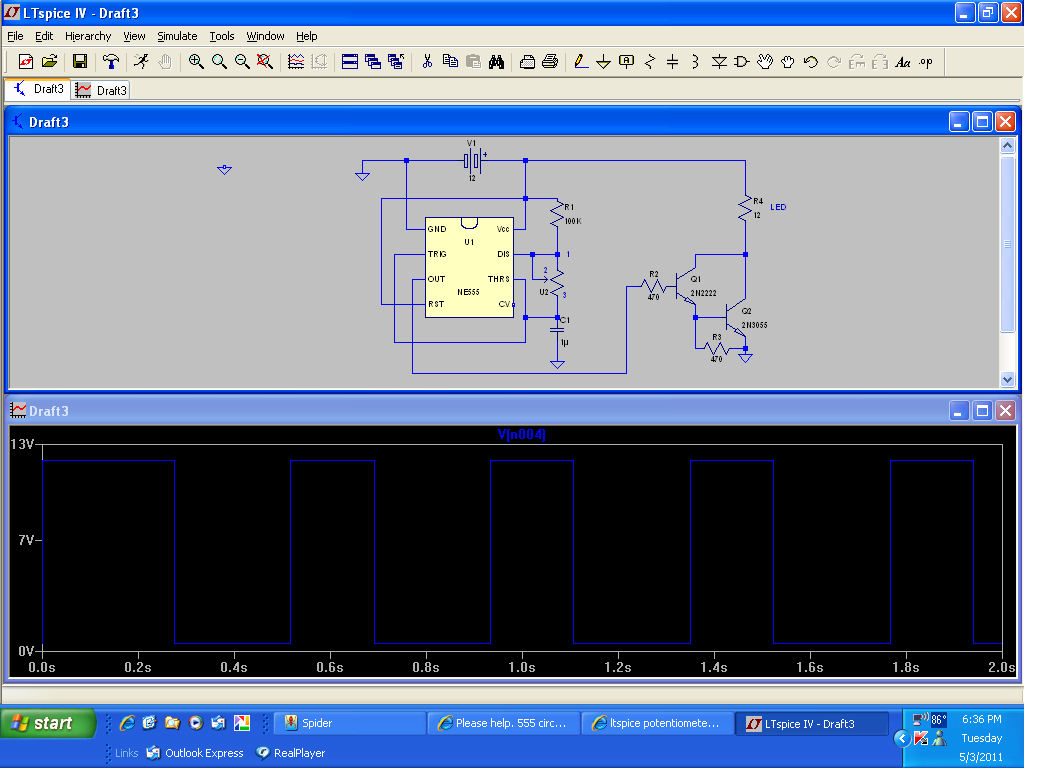Image resolution: width=1042 pixels, height=770 pixels.
Task: Undo the last action from the toolbar
Action: 811,62
